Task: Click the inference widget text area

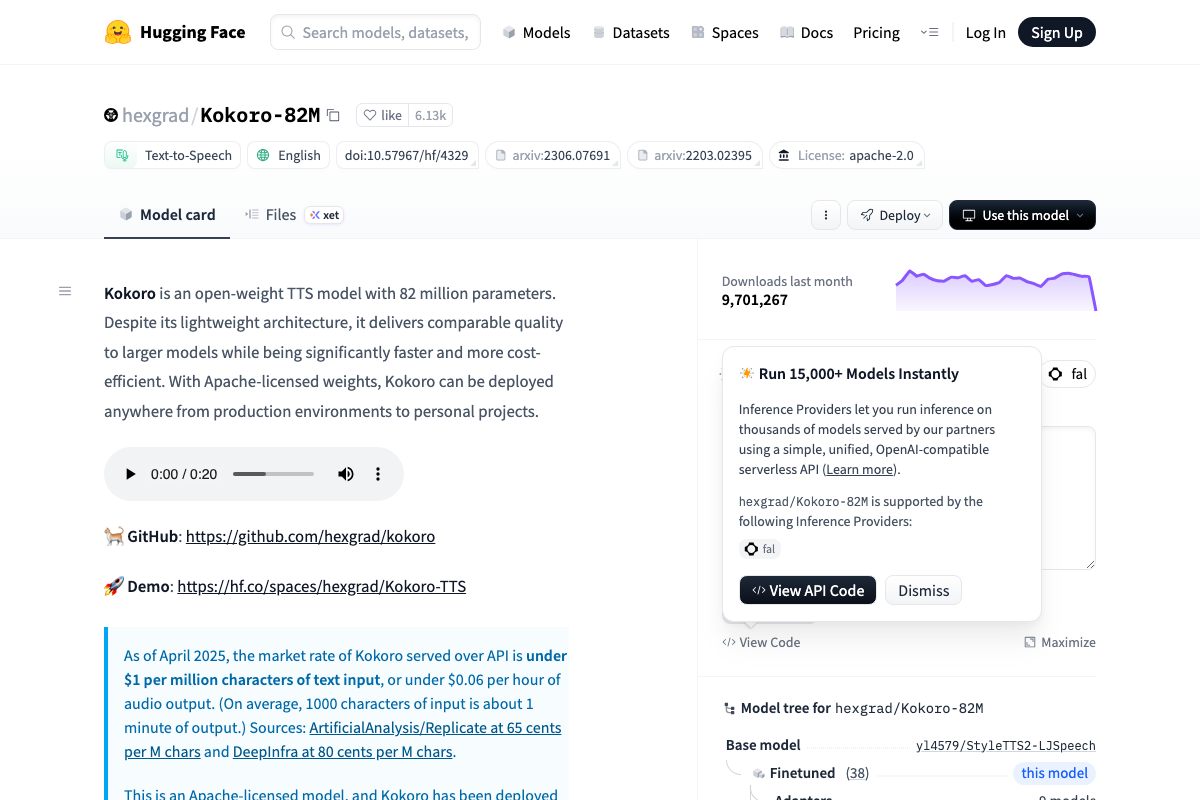Action: 1068,498
